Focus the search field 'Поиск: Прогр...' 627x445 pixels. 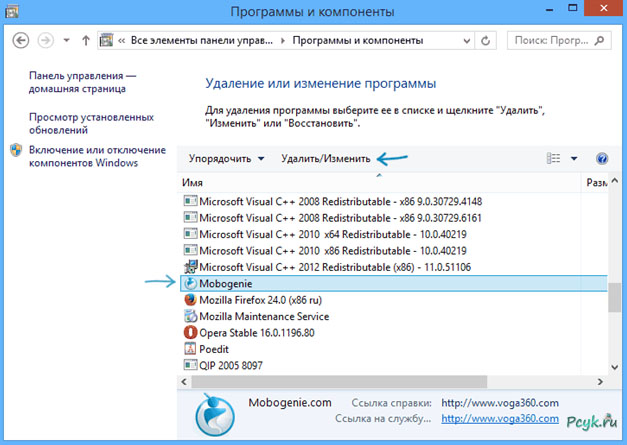tap(559, 40)
